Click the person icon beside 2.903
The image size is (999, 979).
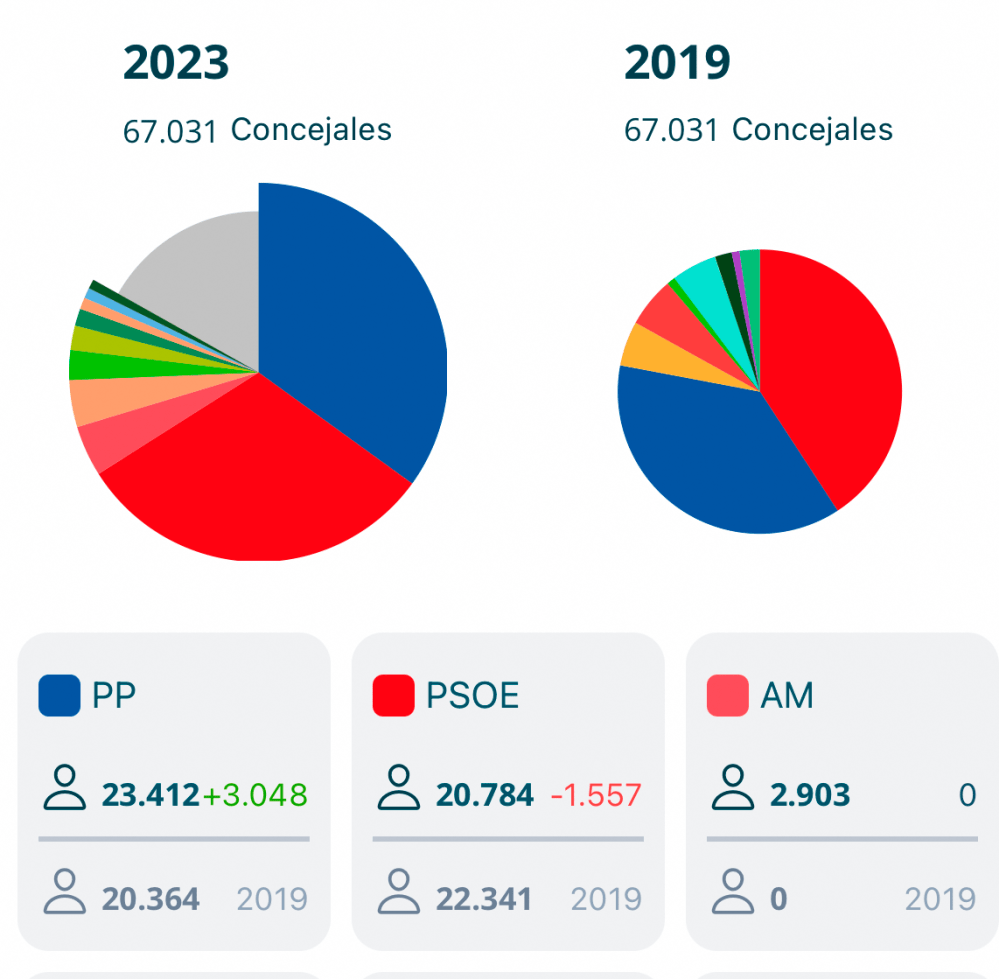734,789
